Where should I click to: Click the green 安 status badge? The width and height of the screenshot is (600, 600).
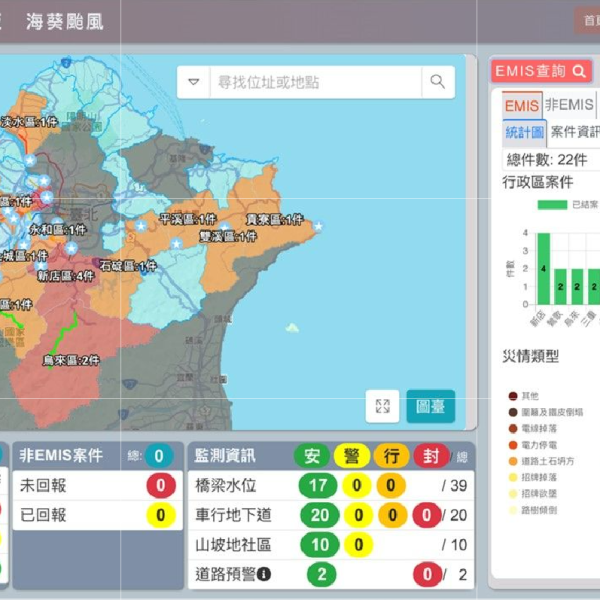pos(312,456)
